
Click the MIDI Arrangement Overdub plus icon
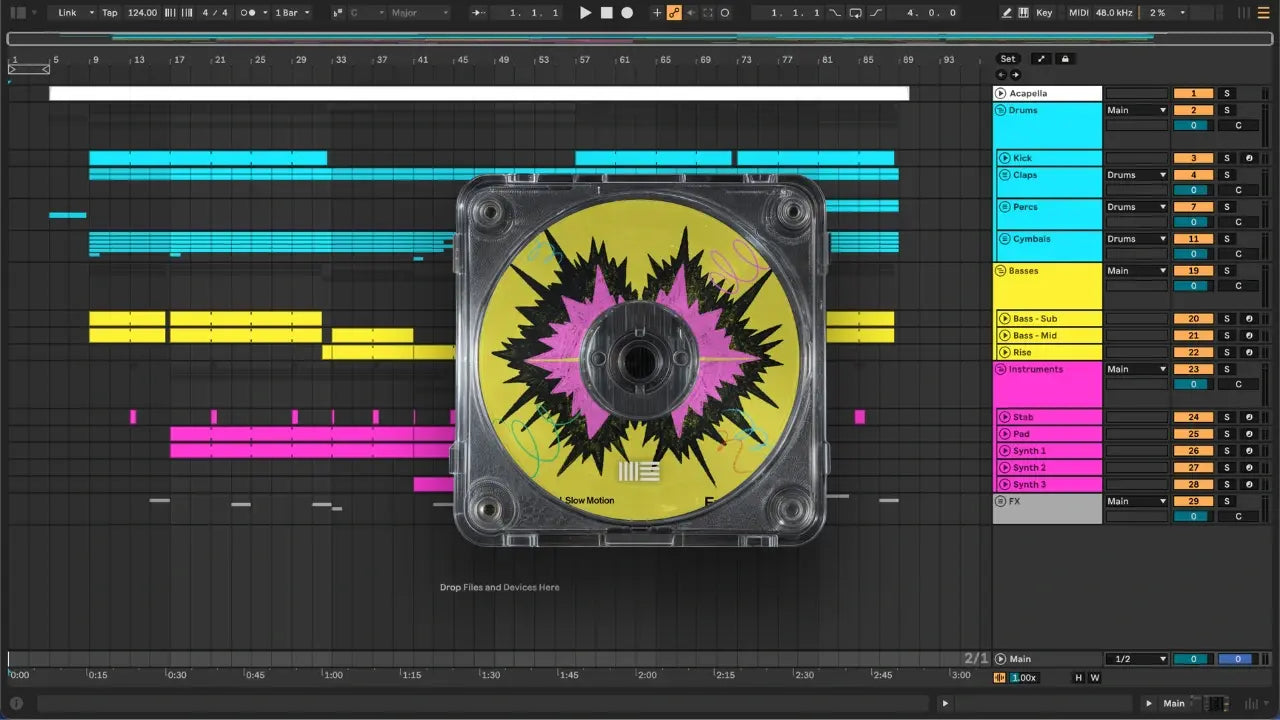pos(657,13)
